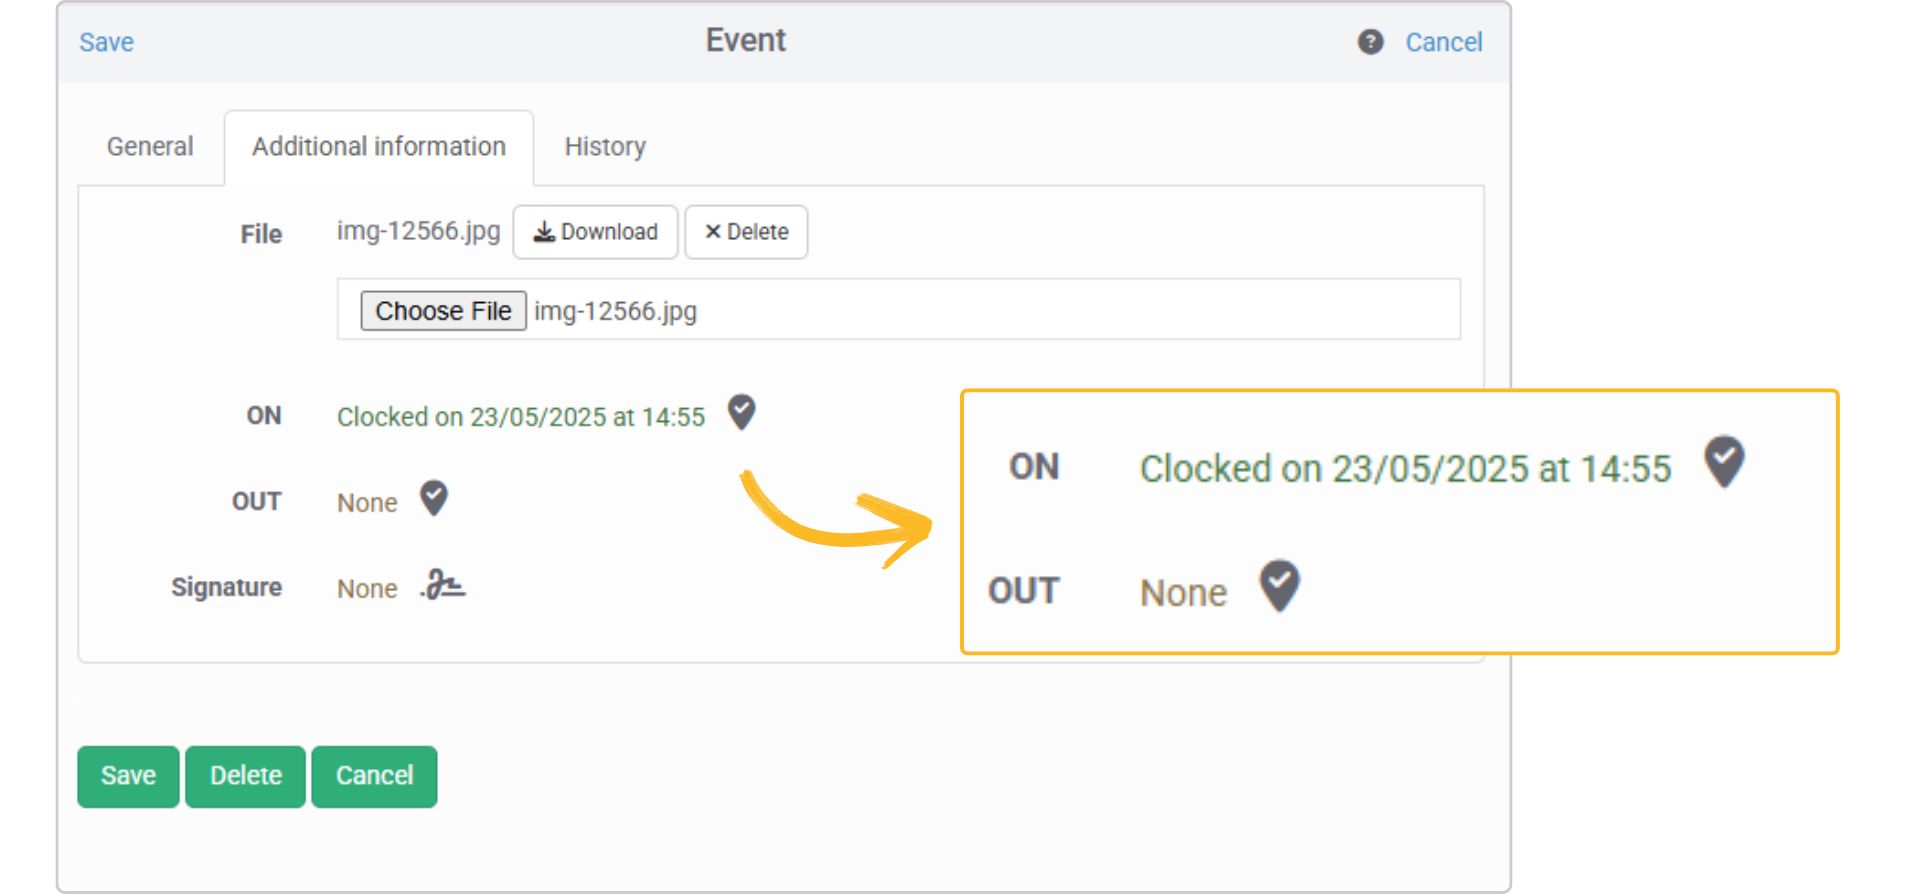Switch to the General tab
This screenshot has height=894, width=1920.
pos(150,146)
